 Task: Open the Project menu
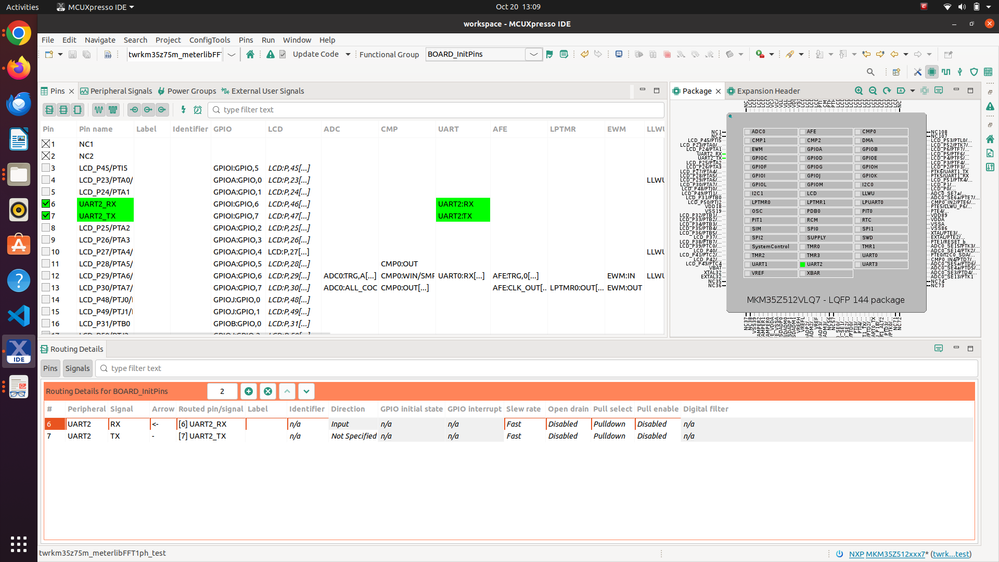pyautogui.click(x=168, y=40)
